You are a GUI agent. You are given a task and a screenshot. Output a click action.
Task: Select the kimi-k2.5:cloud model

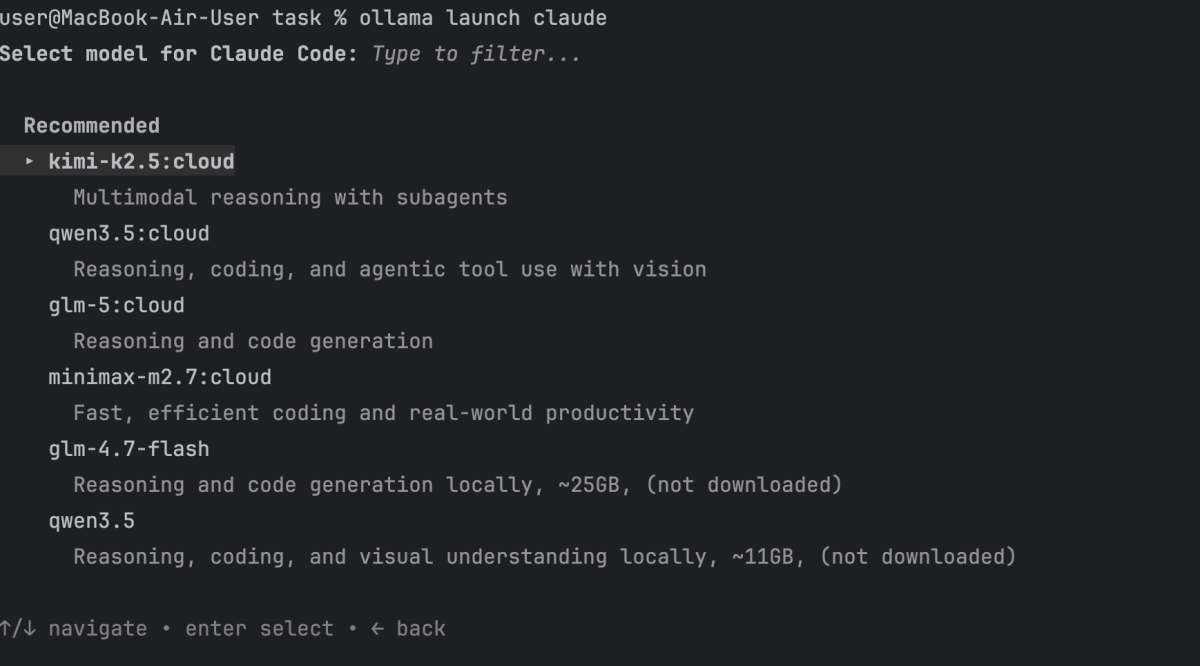[141, 162]
